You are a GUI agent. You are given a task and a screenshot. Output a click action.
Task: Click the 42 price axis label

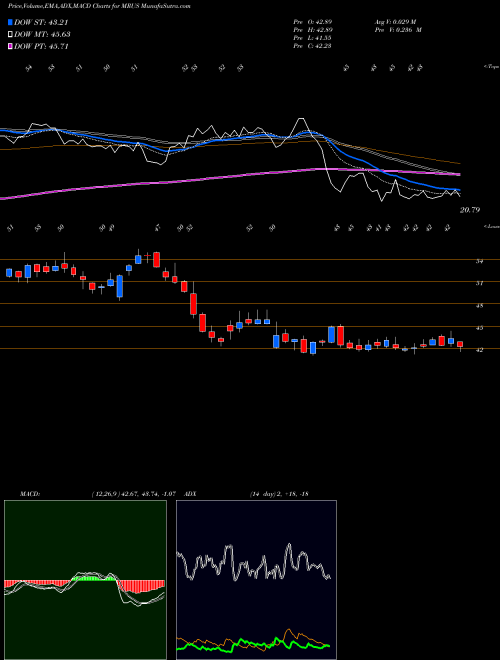[479, 349]
